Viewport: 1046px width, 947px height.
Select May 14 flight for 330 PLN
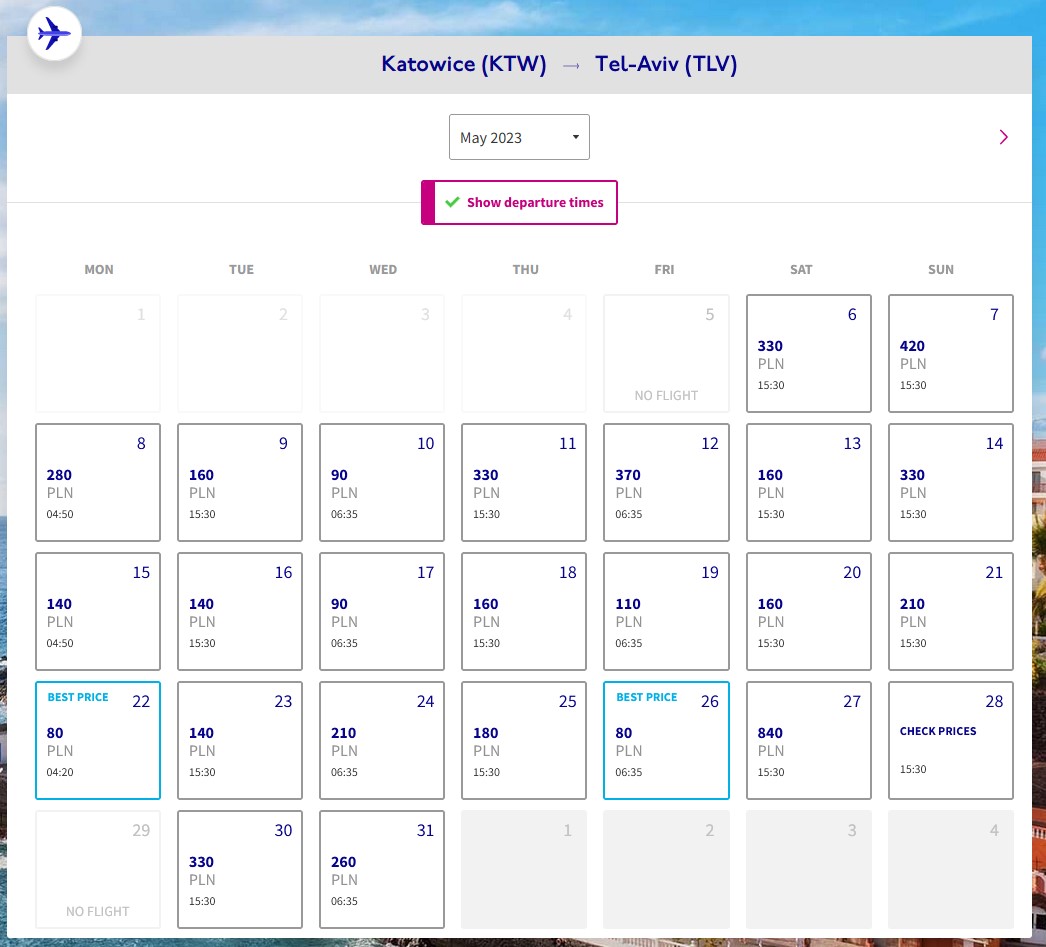point(951,482)
